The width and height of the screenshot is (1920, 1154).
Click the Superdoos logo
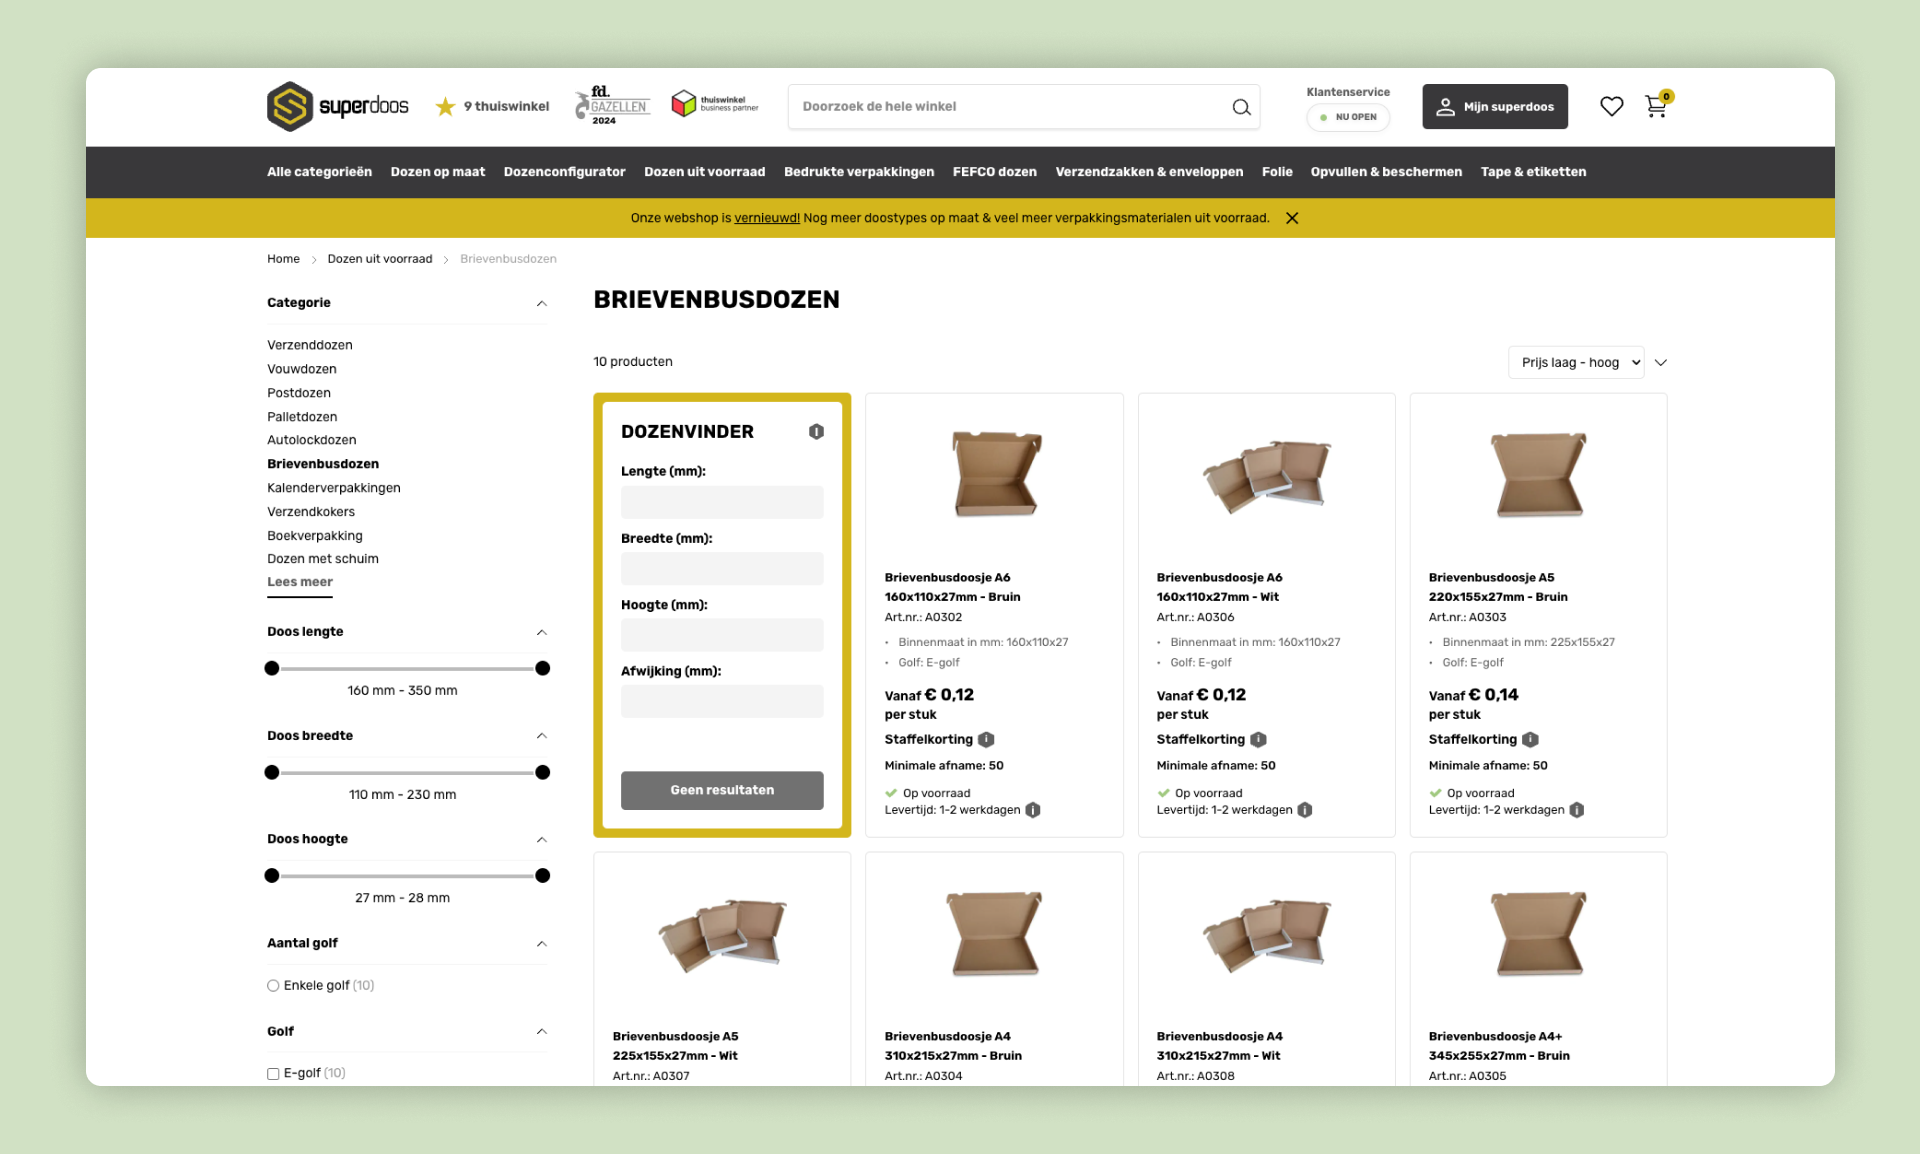tap(338, 106)
